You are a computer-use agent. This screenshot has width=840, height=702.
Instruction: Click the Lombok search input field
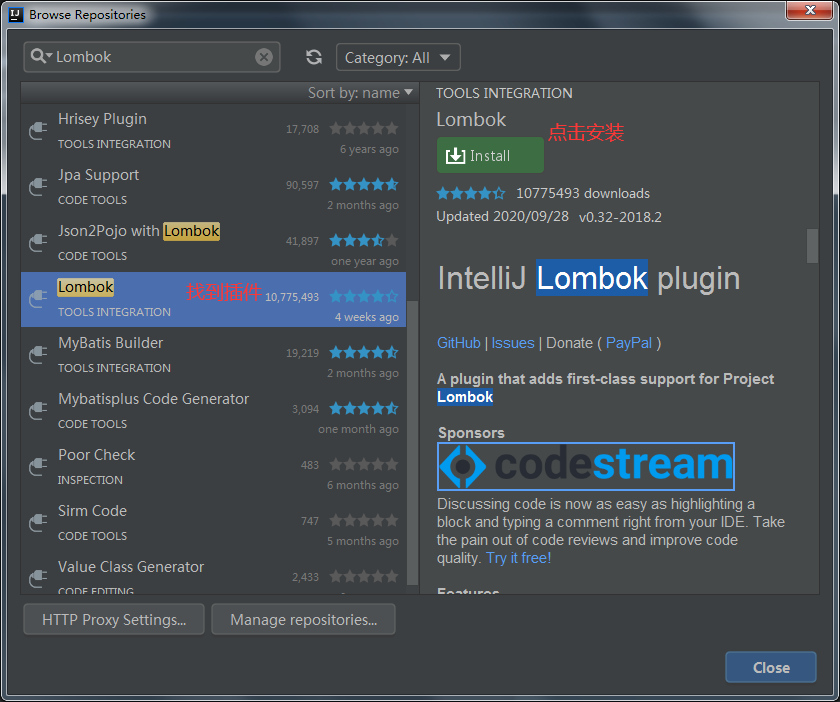(152, 57)
